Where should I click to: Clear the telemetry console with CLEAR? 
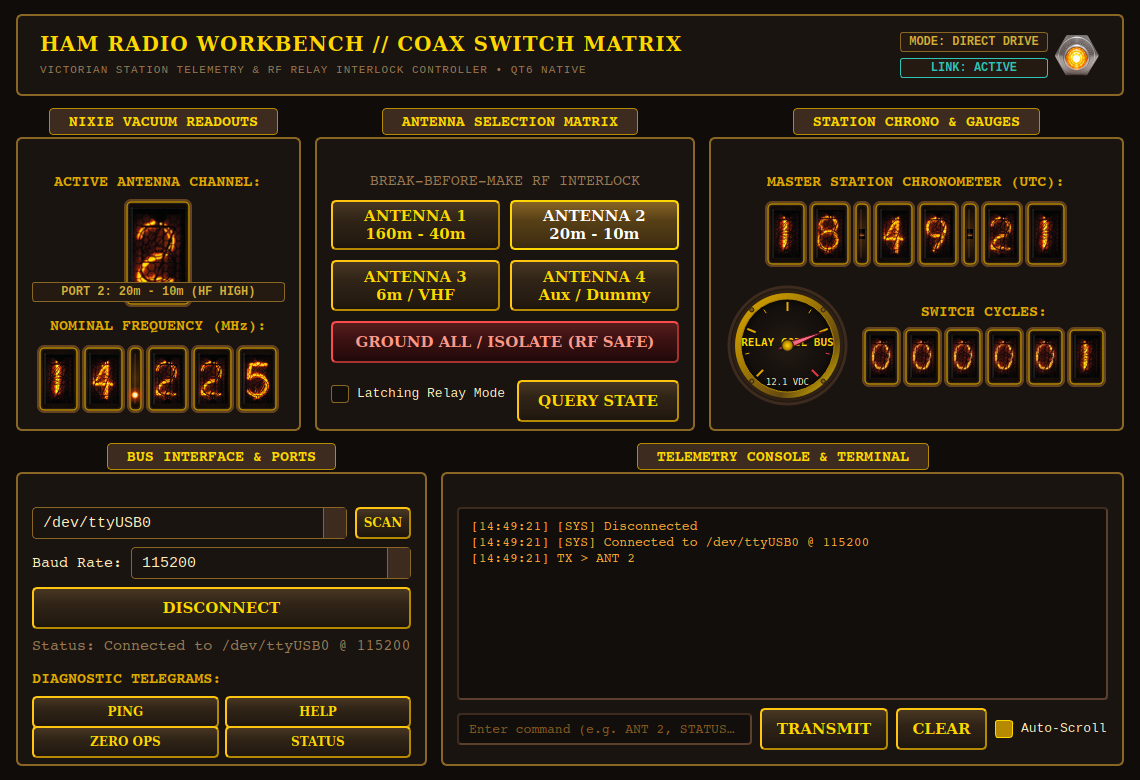click(941, 728)
